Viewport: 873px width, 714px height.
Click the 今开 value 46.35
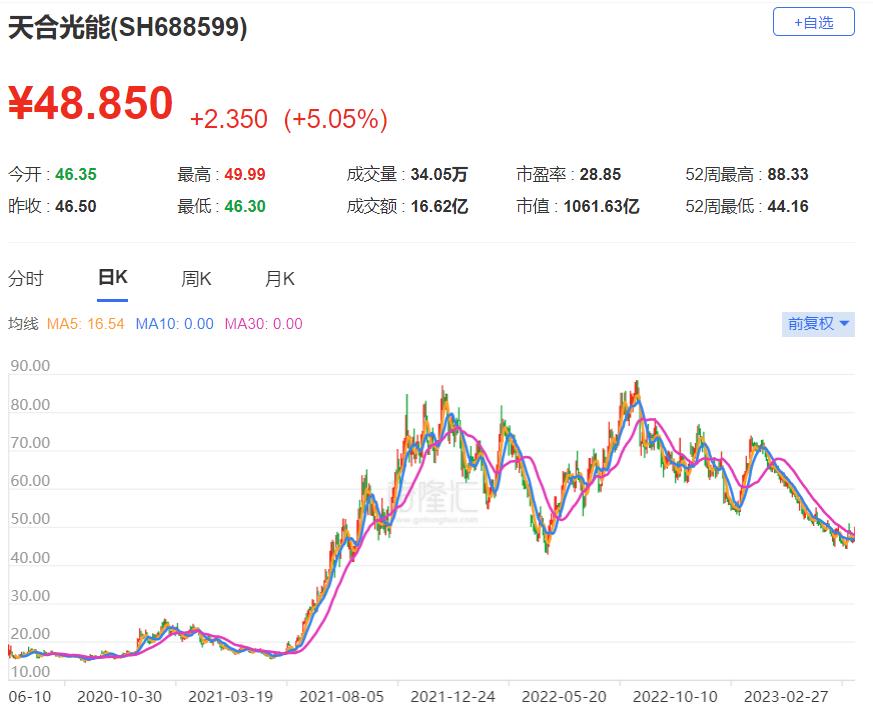click(76, 174)
